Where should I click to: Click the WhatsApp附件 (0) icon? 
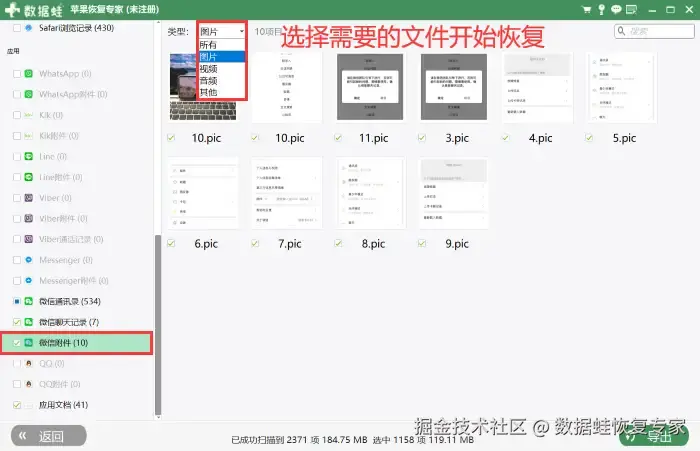click(x=29, y=94)
